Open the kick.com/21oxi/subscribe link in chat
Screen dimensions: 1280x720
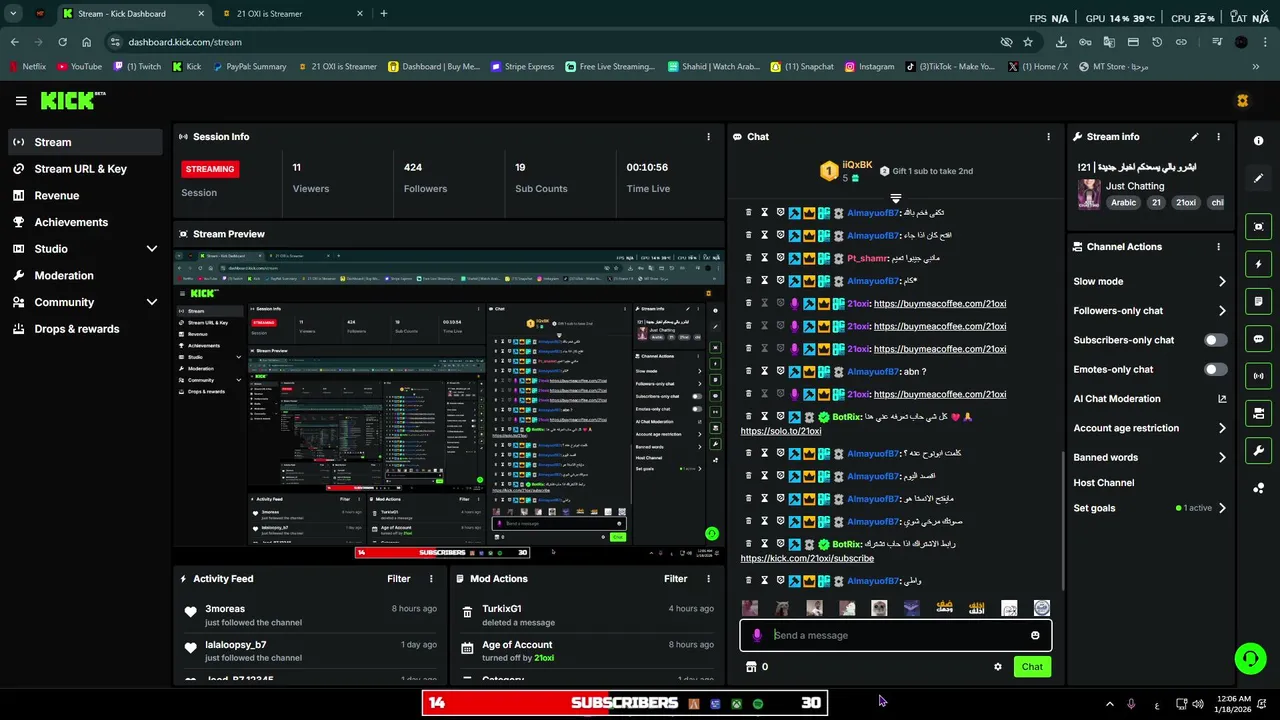point(807,558)
